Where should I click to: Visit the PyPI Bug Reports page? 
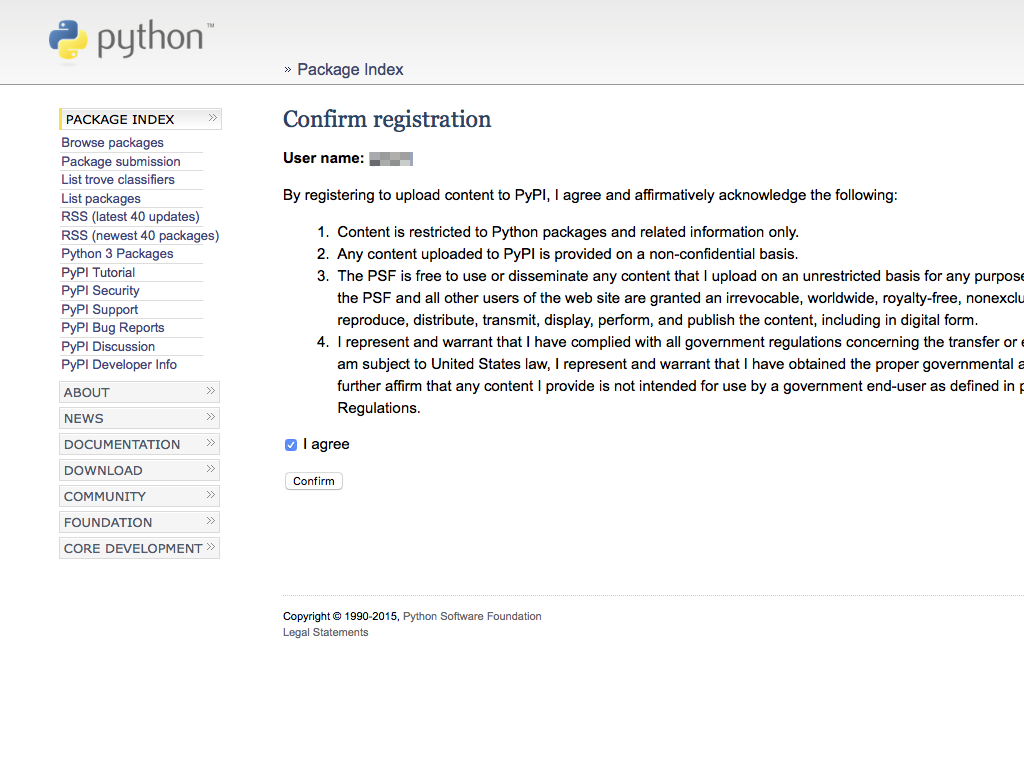[x=113, y=328]
